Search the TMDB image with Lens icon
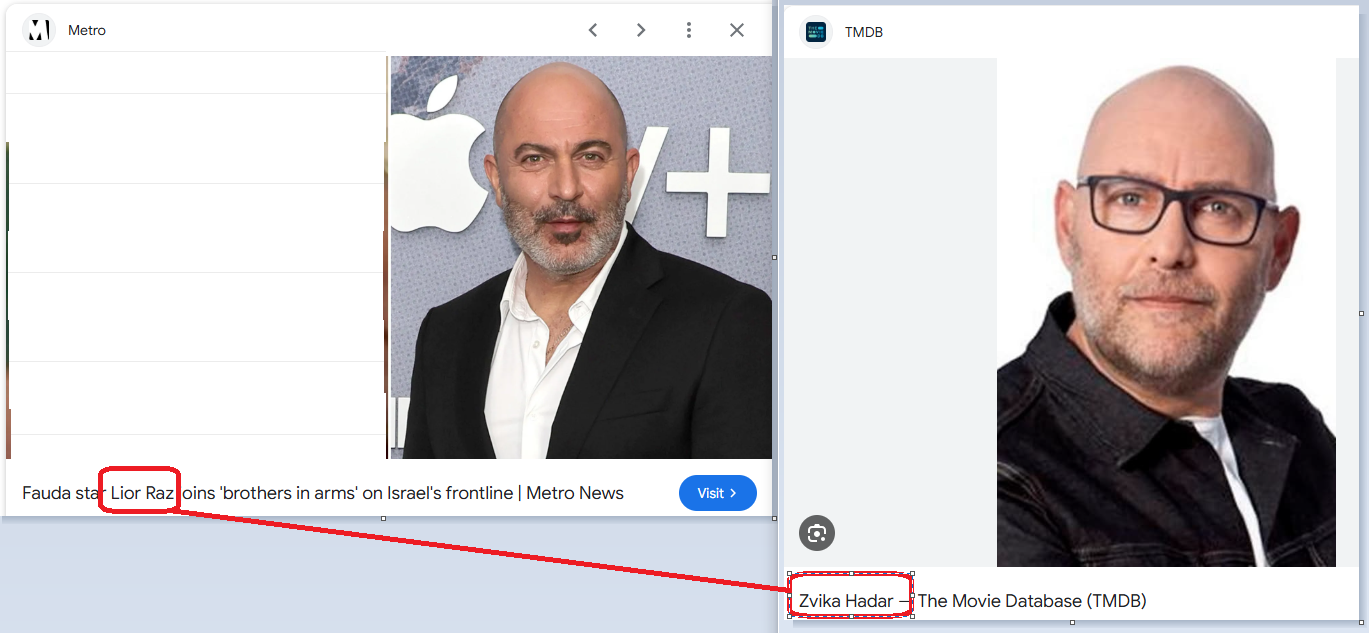Screen dimensions: 1369x633 (x=817, y=533)
